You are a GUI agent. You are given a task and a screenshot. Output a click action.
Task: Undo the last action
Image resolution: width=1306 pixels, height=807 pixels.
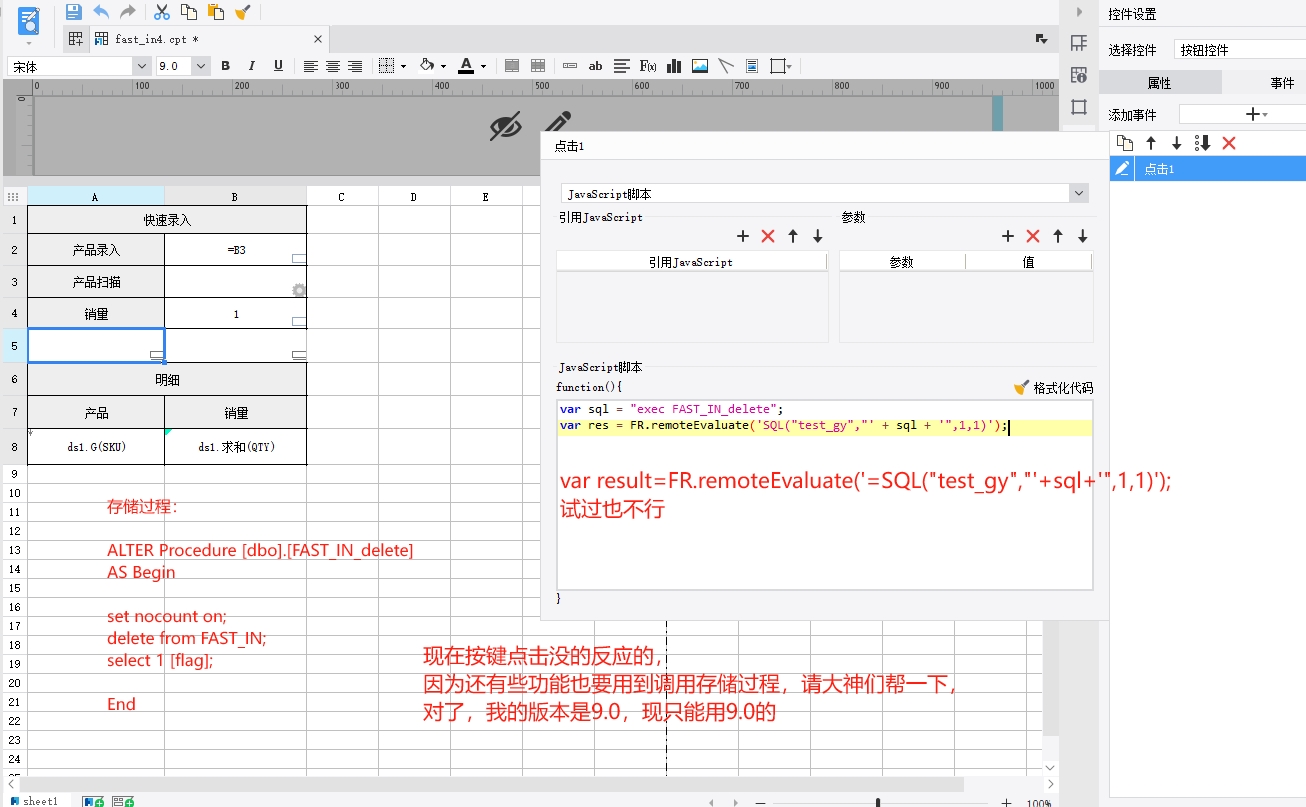[x=101, y=12]
